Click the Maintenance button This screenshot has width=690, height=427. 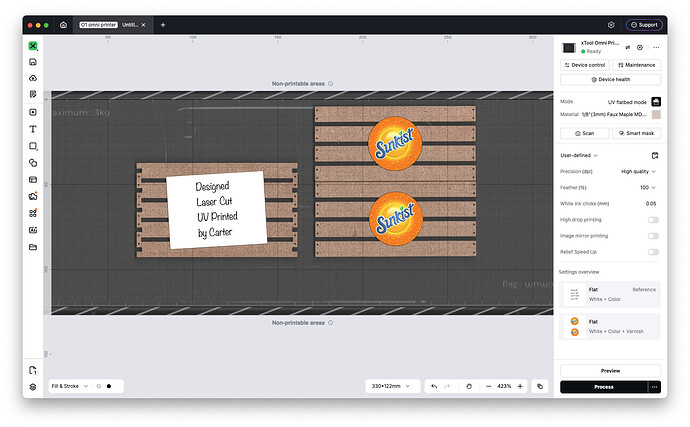[636, 65]
